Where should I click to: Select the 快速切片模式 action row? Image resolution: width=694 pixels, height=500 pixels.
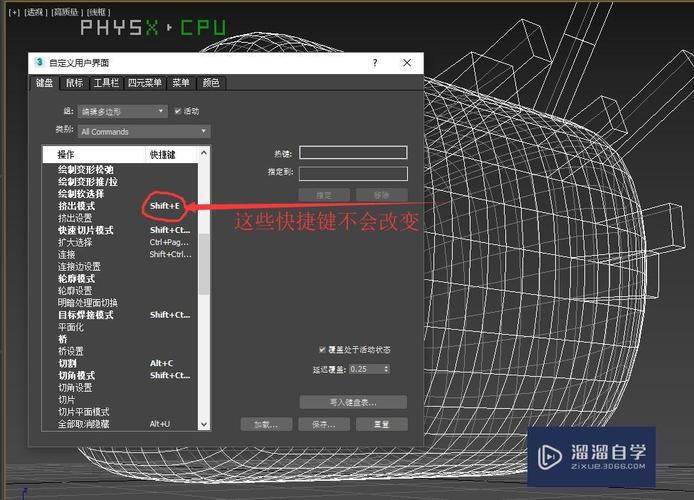click(120, 230)
